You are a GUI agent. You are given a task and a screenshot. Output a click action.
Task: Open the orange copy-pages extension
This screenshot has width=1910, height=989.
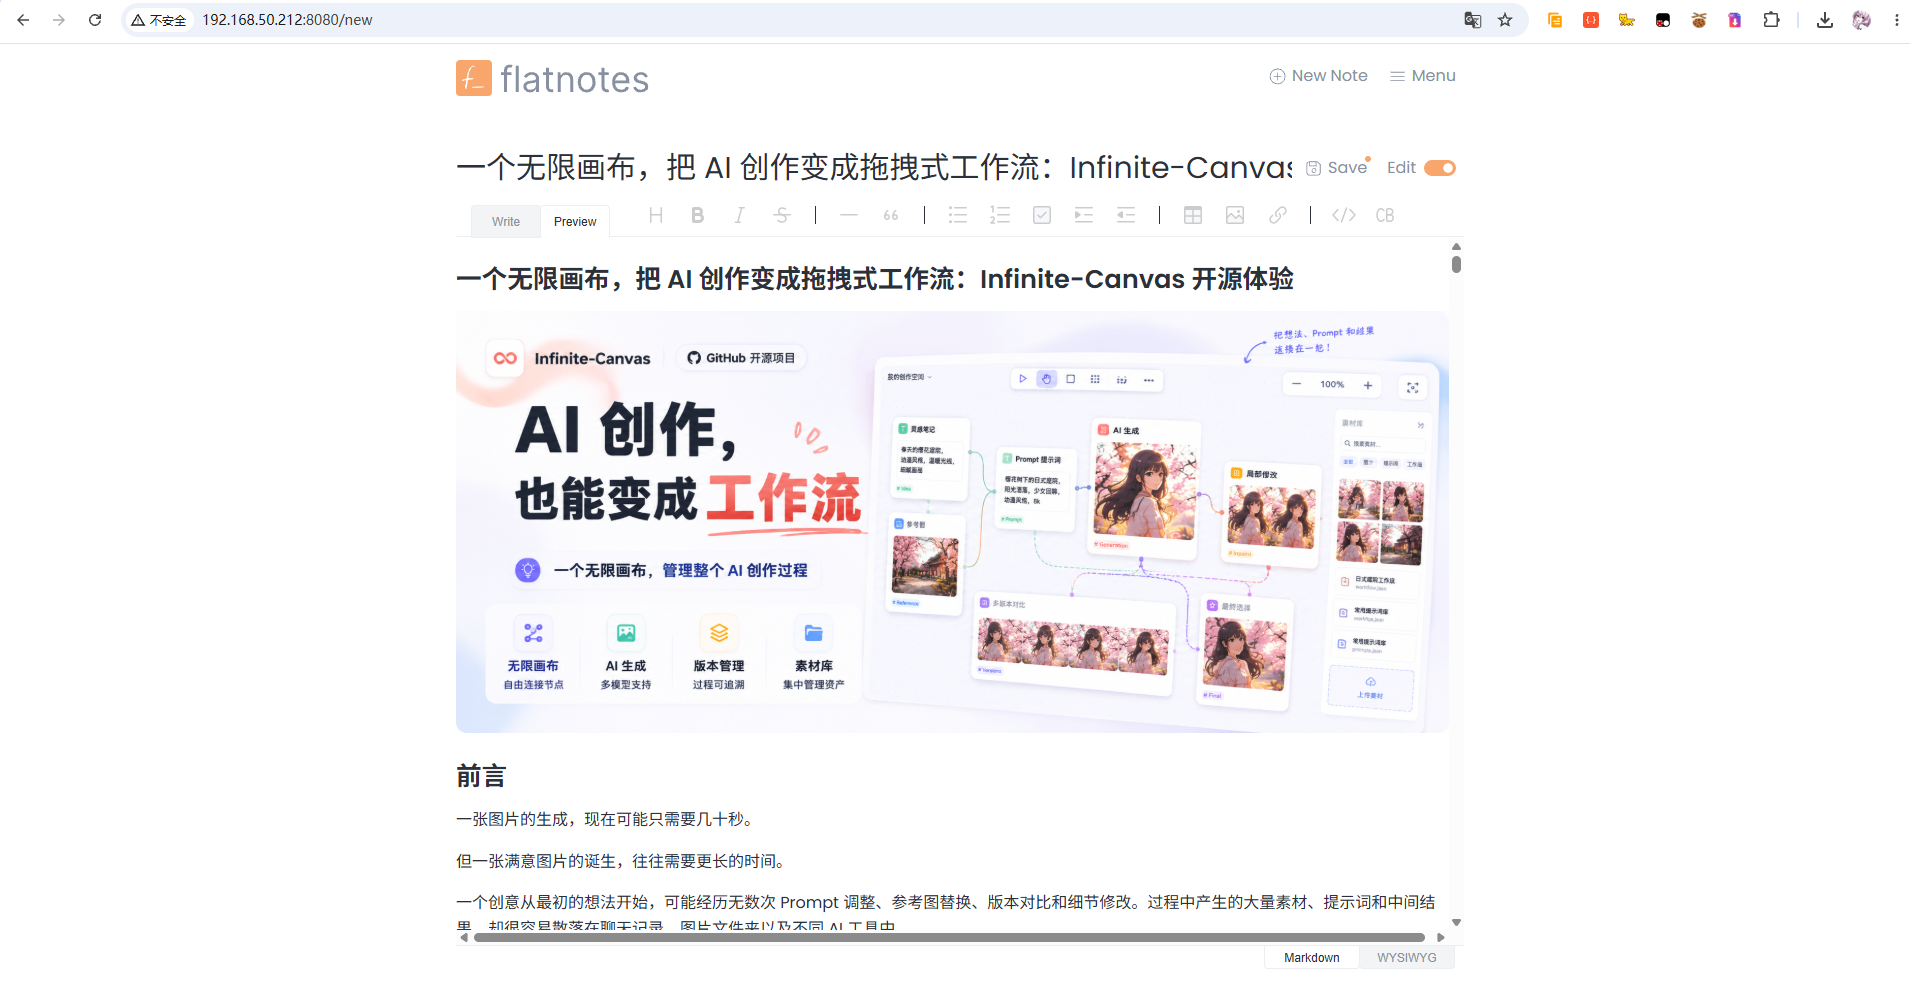pyautogui.click(x=1555, y=20)
